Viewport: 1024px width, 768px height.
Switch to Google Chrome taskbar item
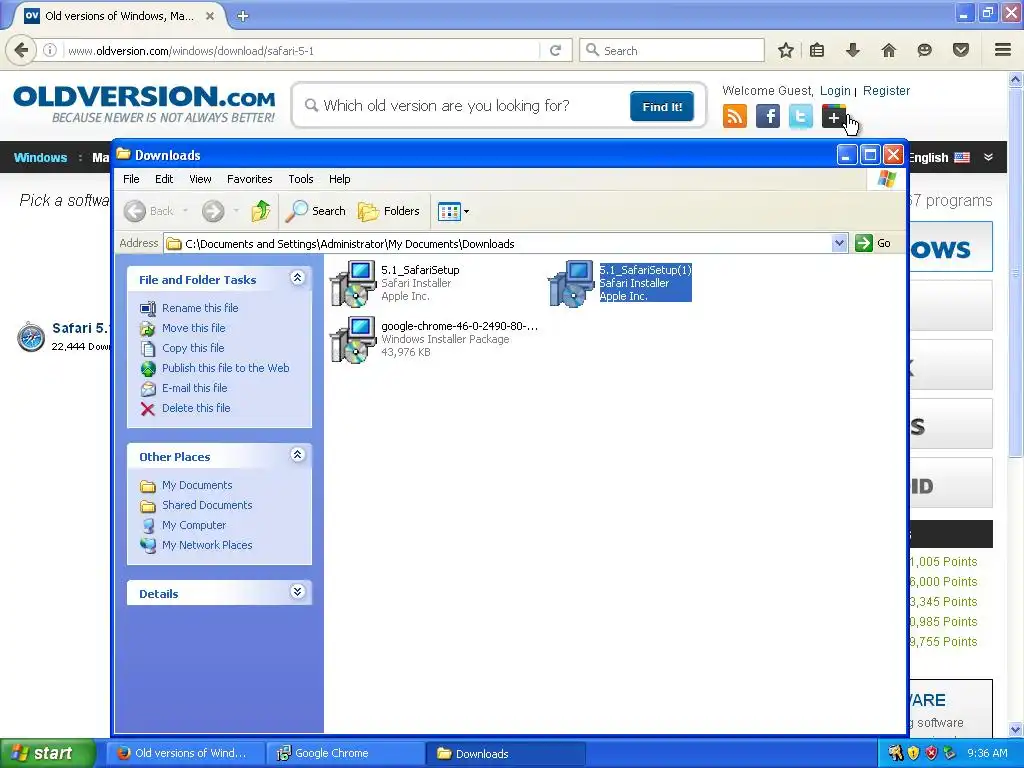pyautogui.click(x=347, y=754)
